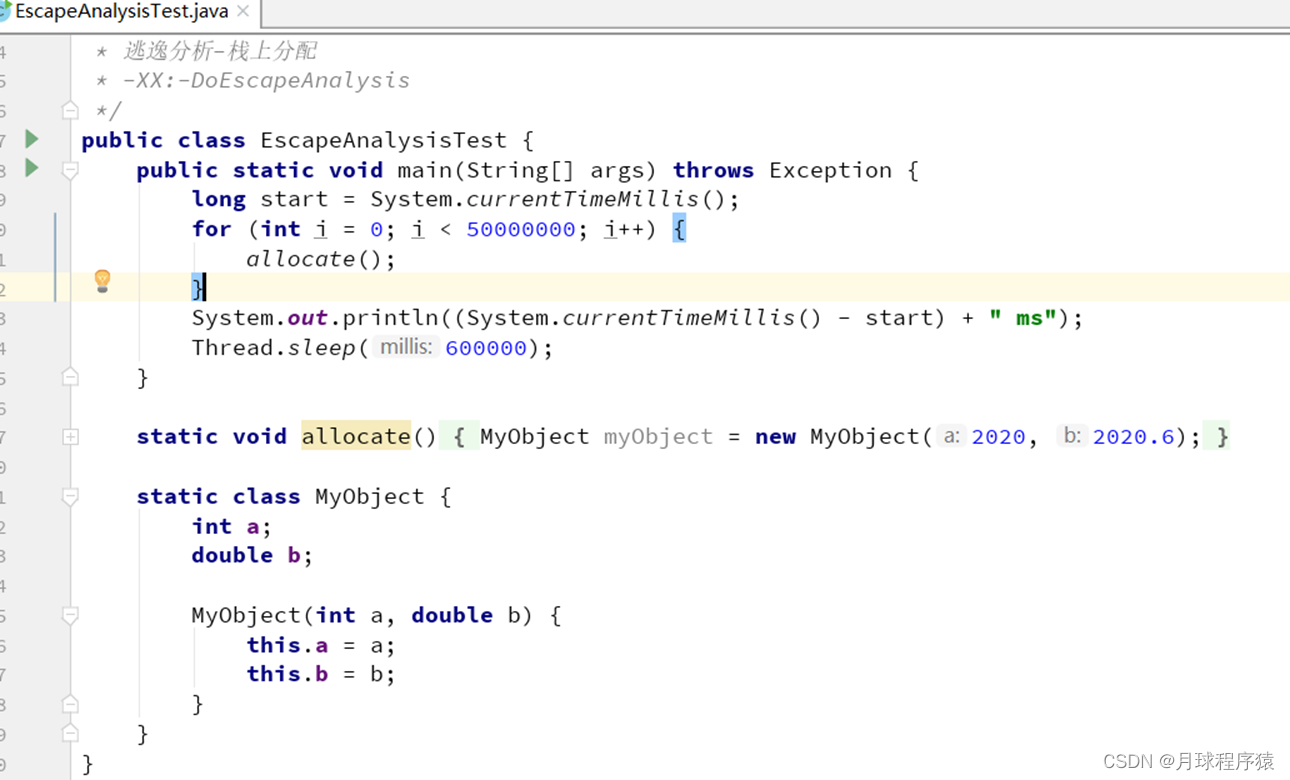Run the main method via gutter arrow
The height and width of the screenshot is (780, 1290).
[x=32, y=168]
